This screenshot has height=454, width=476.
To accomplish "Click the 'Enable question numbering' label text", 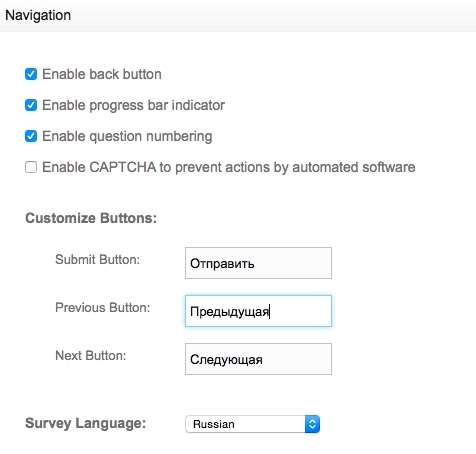I will (127, 136).
